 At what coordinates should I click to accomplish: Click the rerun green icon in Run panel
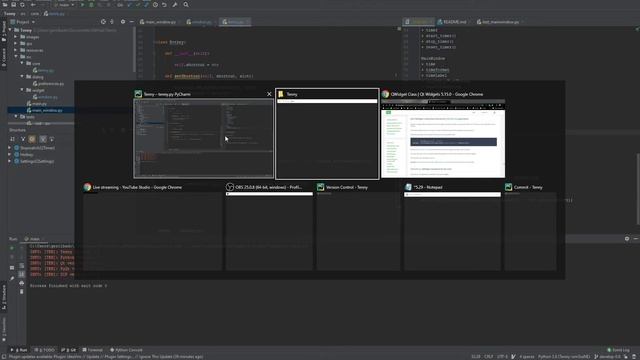point(12,248)
